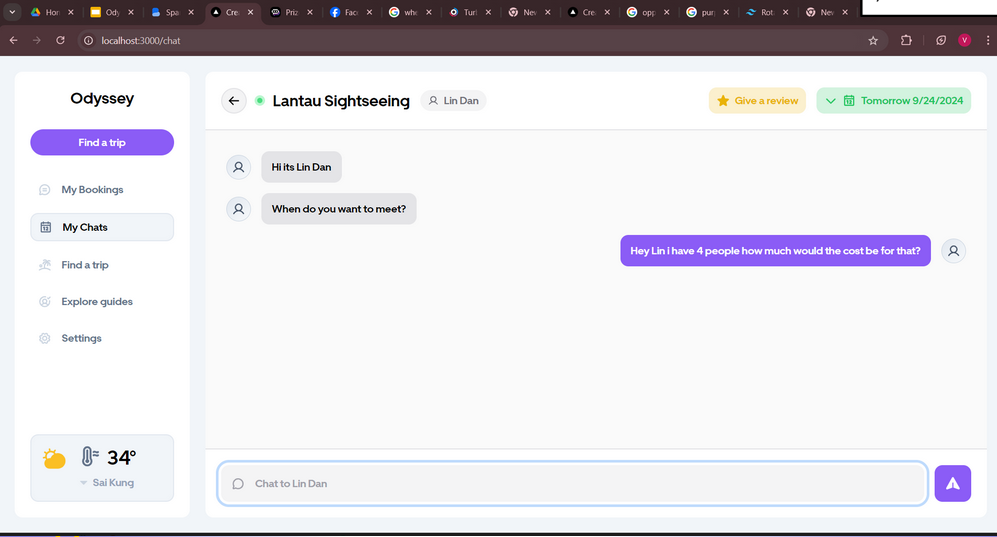
Task: Click the 34° temperature reading
Action: point(121,458)
